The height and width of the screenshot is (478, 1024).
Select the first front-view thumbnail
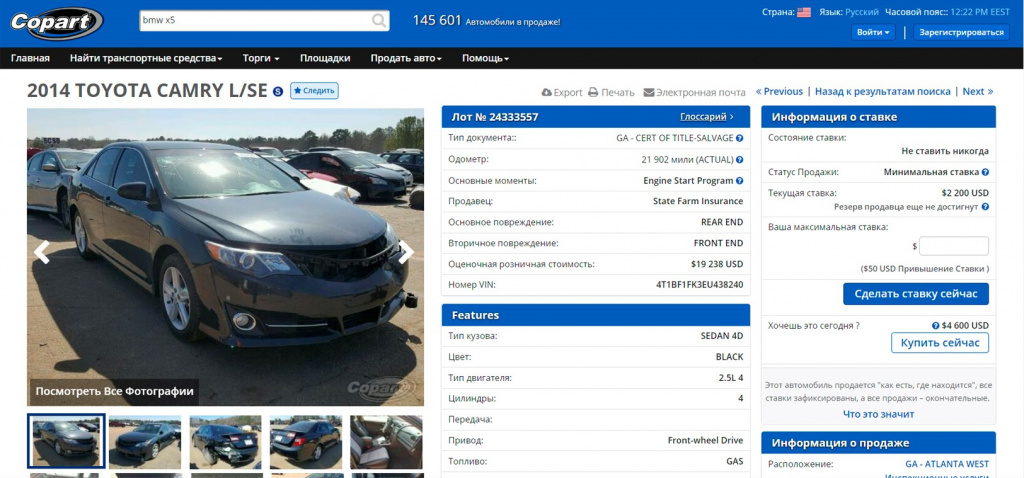click(x=66, y=441)
